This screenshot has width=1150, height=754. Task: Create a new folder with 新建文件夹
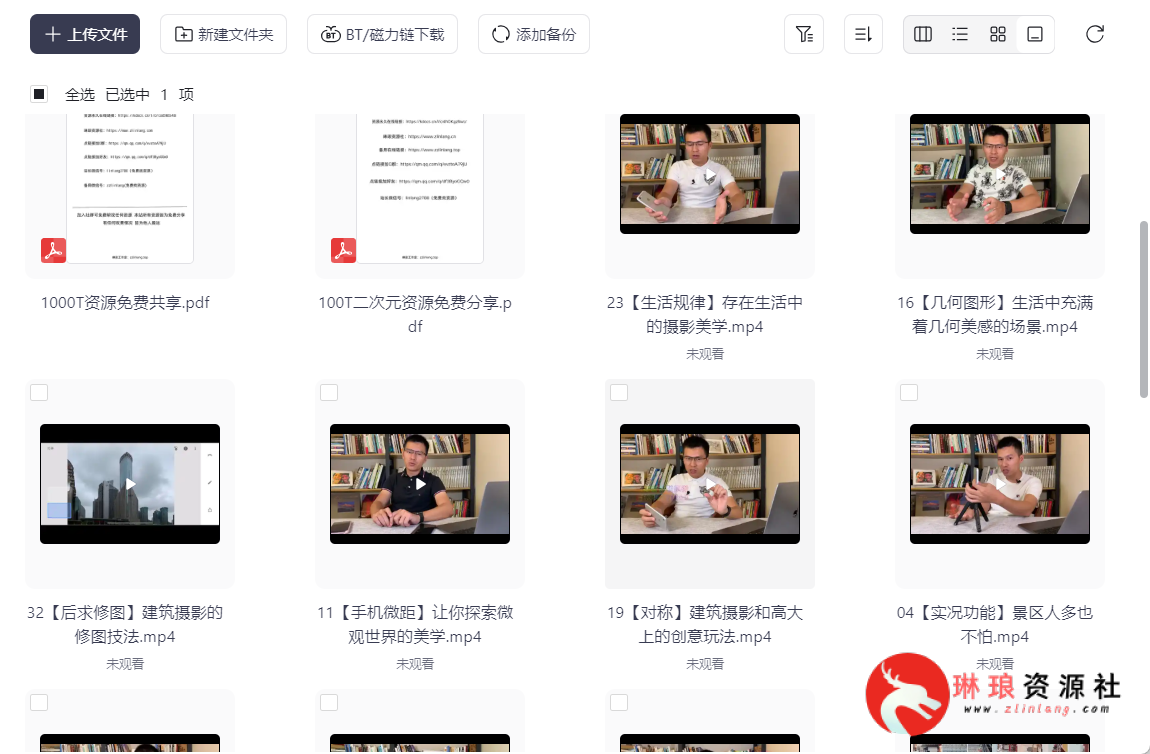pos(224,34)
